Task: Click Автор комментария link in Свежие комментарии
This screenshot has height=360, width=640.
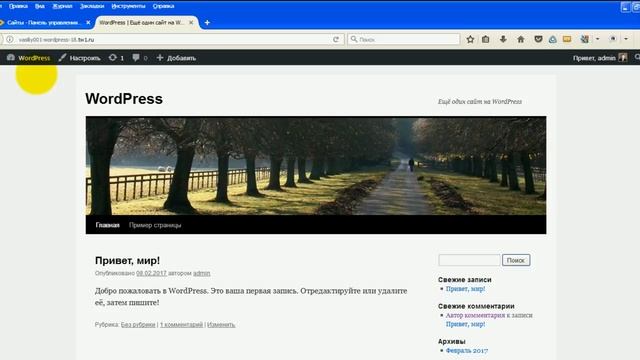Action: [475, 315]
